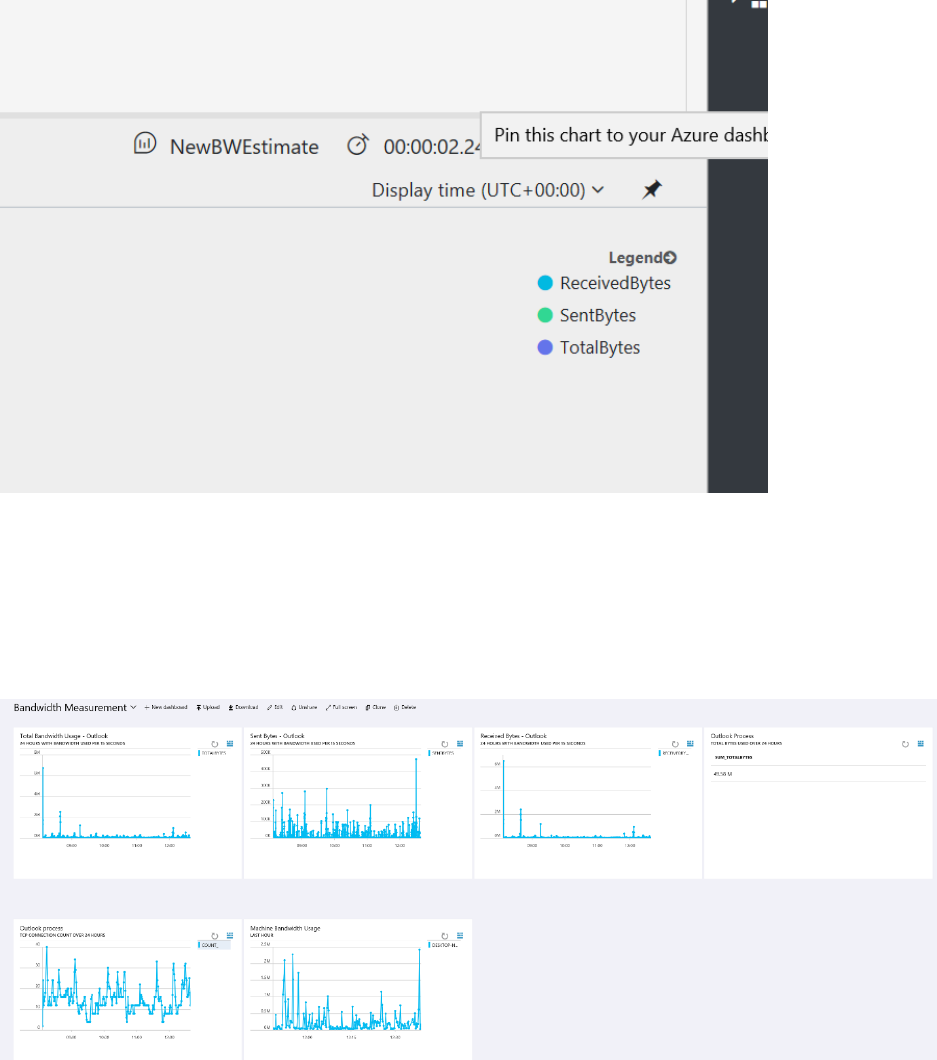Collapse the Legend arrow icon

[670, 258]
